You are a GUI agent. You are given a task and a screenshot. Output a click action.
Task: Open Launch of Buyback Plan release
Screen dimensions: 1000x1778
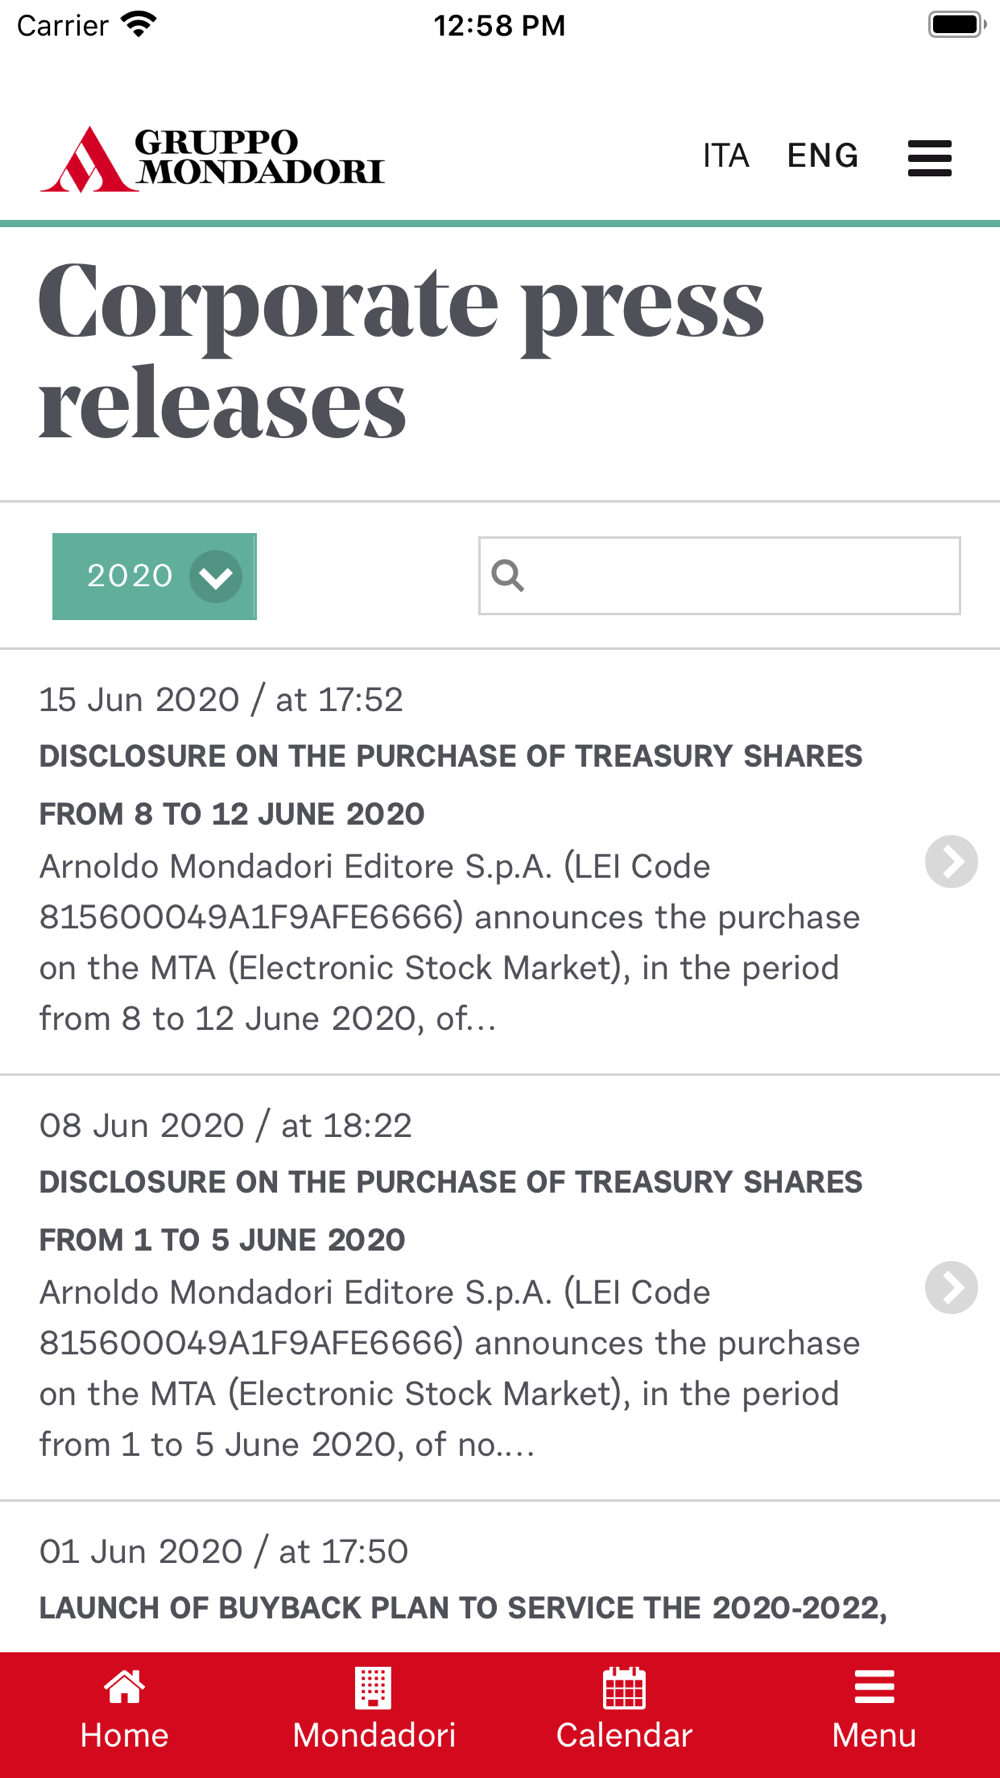(462, 1608)
